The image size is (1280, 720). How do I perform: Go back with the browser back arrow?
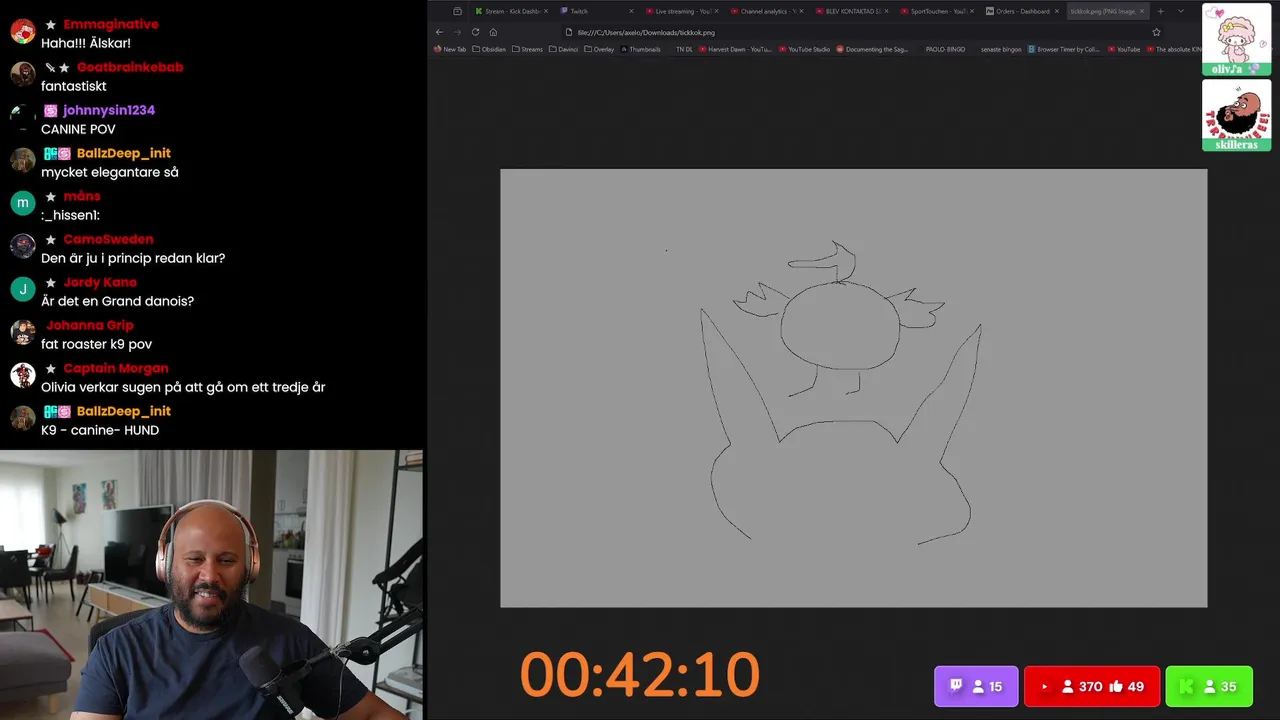click(439, 32)
